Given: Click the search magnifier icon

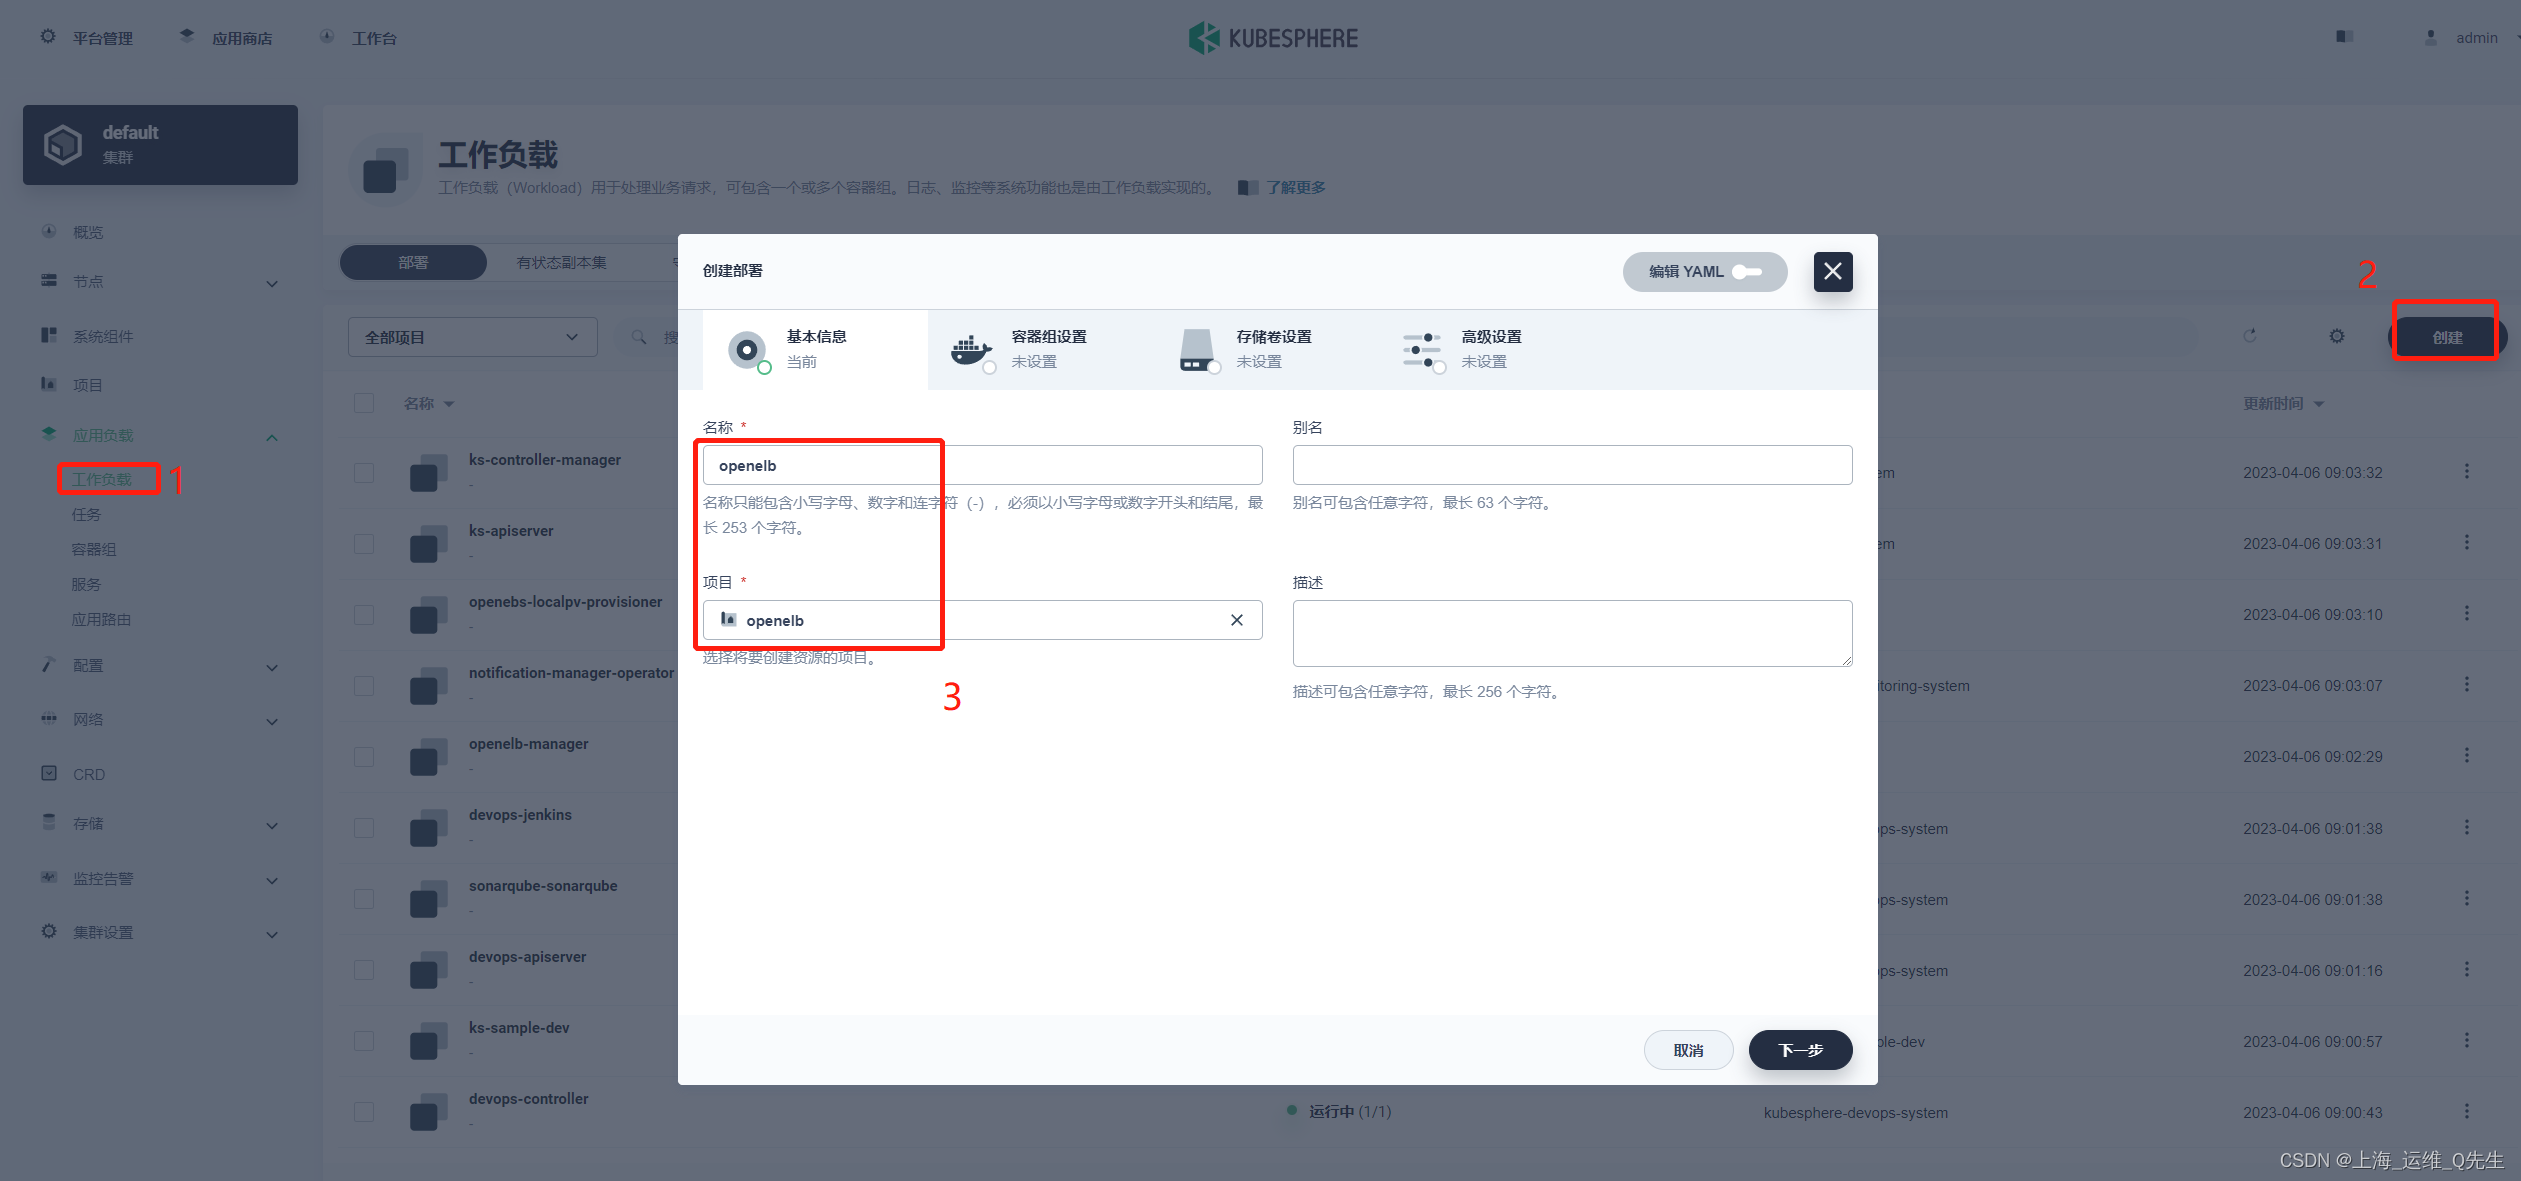Looking at the screenshot, I should click(x=639, y=337).
